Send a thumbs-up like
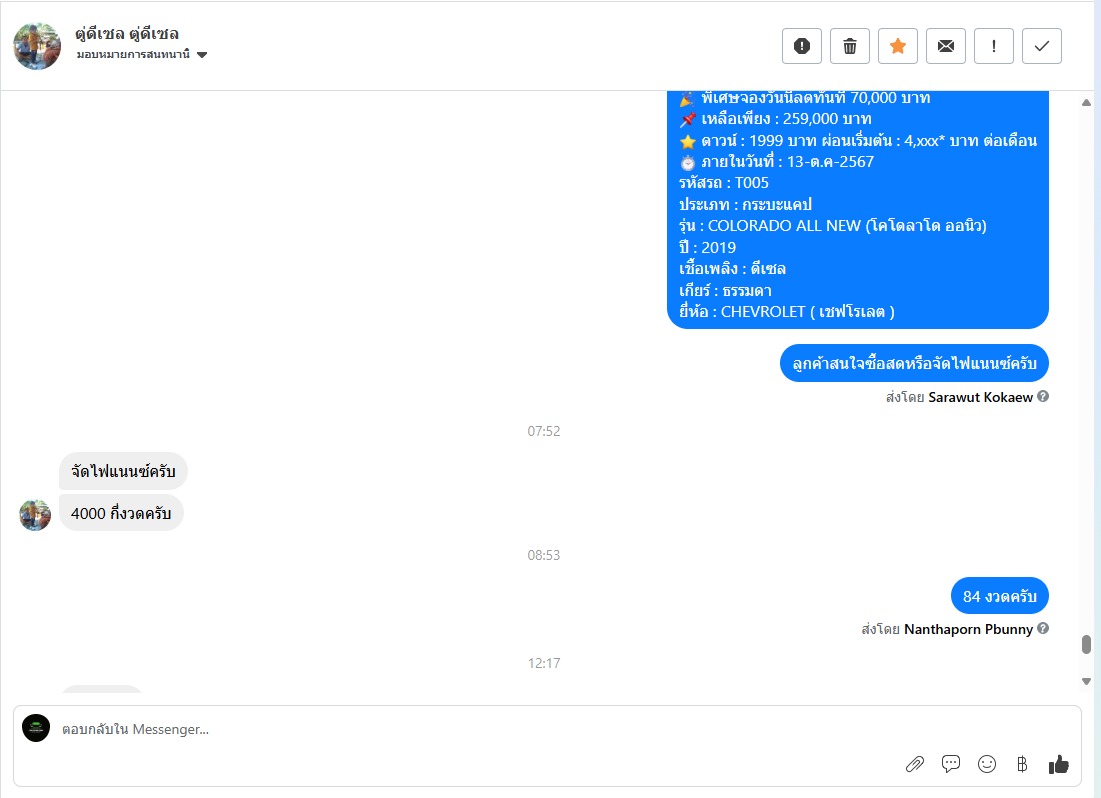This screenshot has height=798, width=1101. click(x=1059, y=764)
